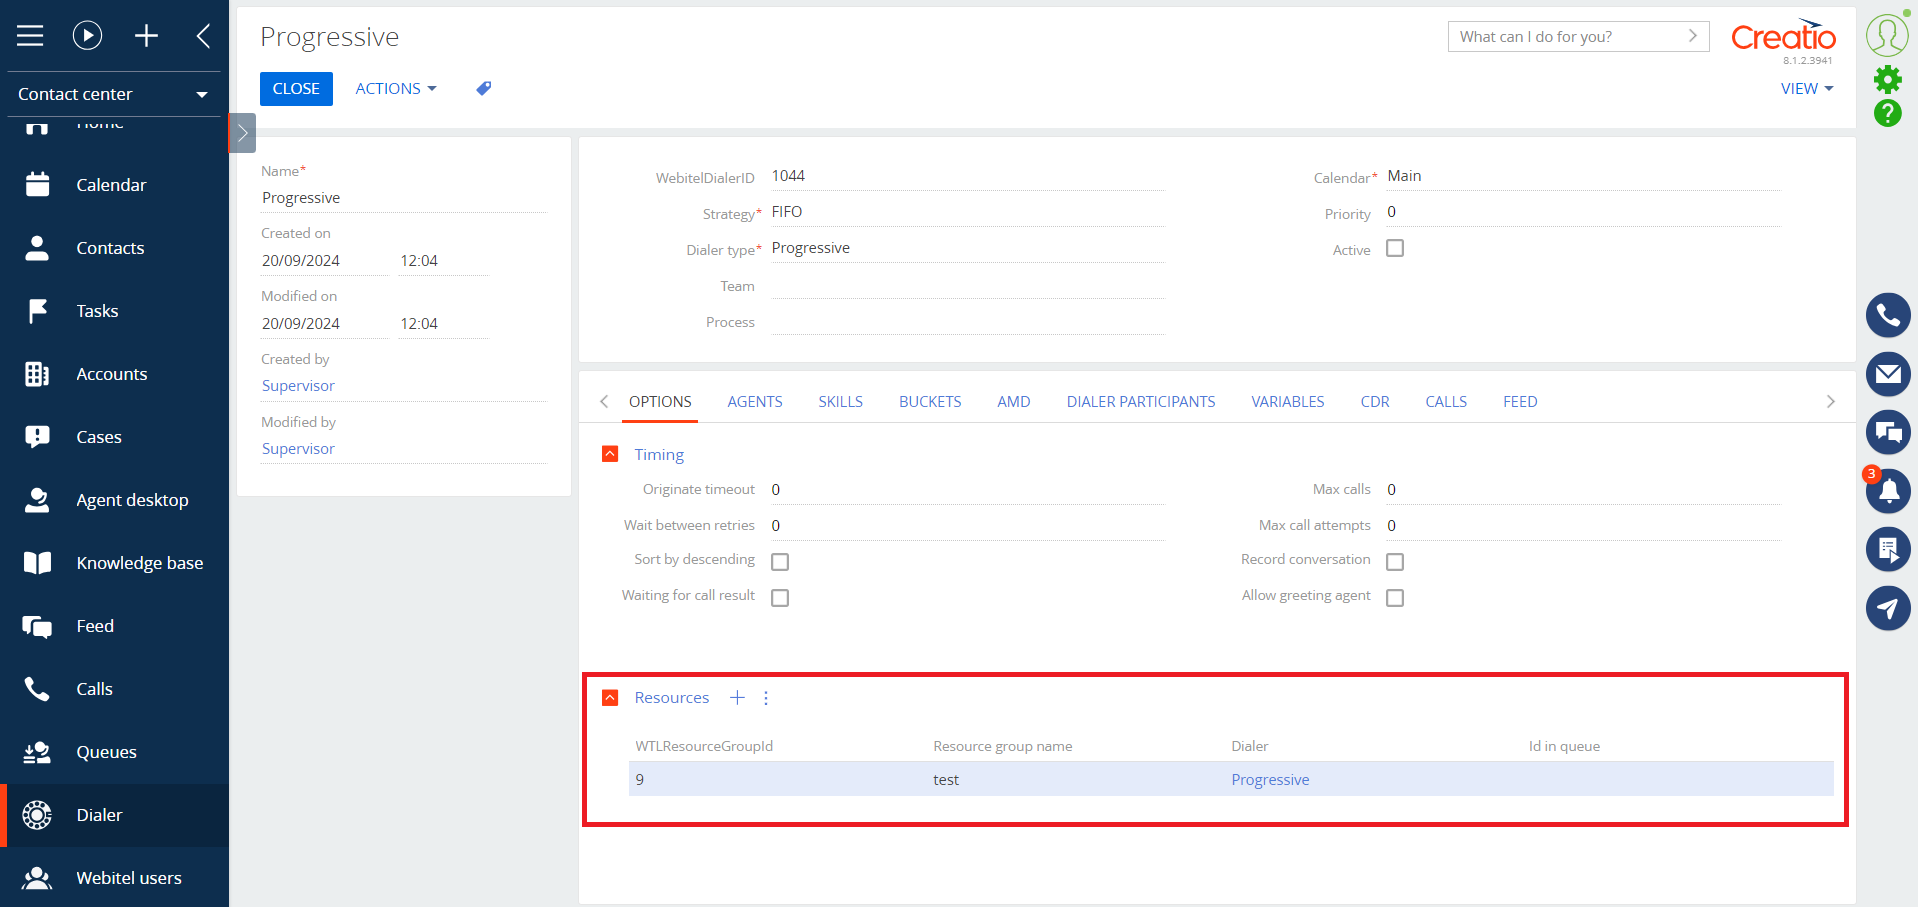
Task: Click the Name field containing Progressive
Action: pos(404,198)
